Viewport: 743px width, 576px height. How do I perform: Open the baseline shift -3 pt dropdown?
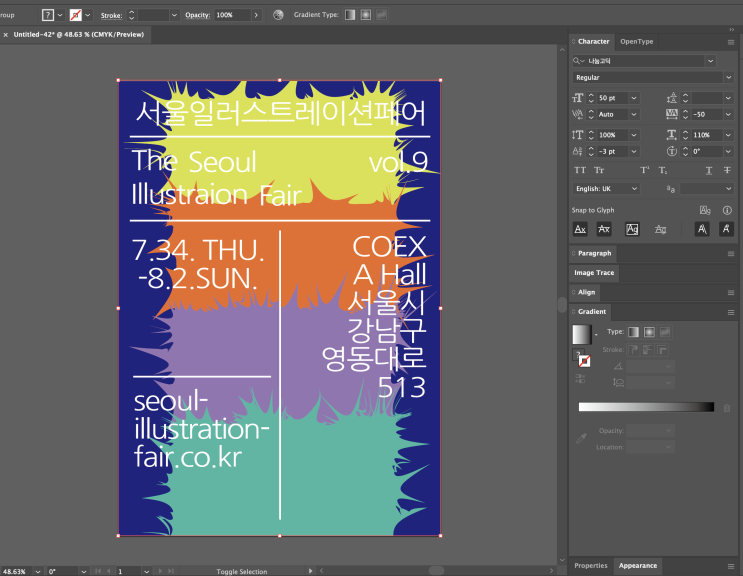coord(634,151)
